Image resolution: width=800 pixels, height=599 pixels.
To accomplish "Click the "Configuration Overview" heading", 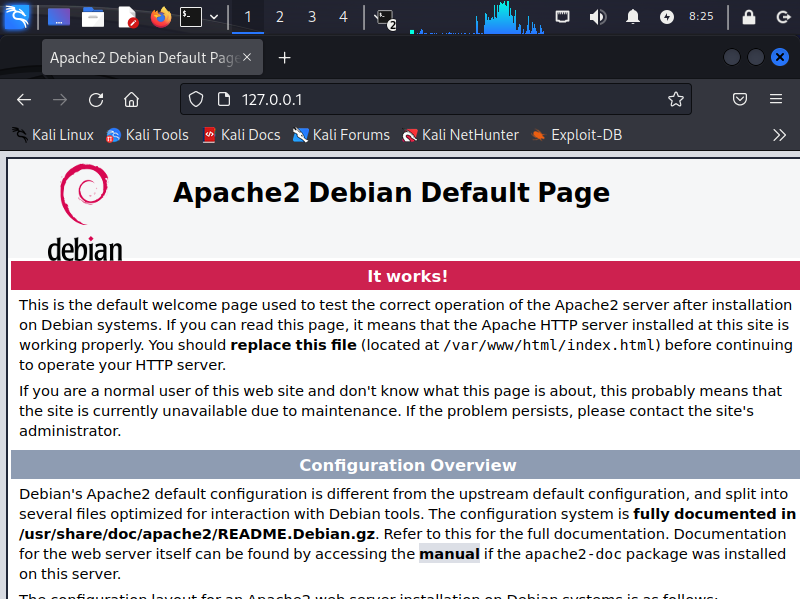I will click(408, 465).
